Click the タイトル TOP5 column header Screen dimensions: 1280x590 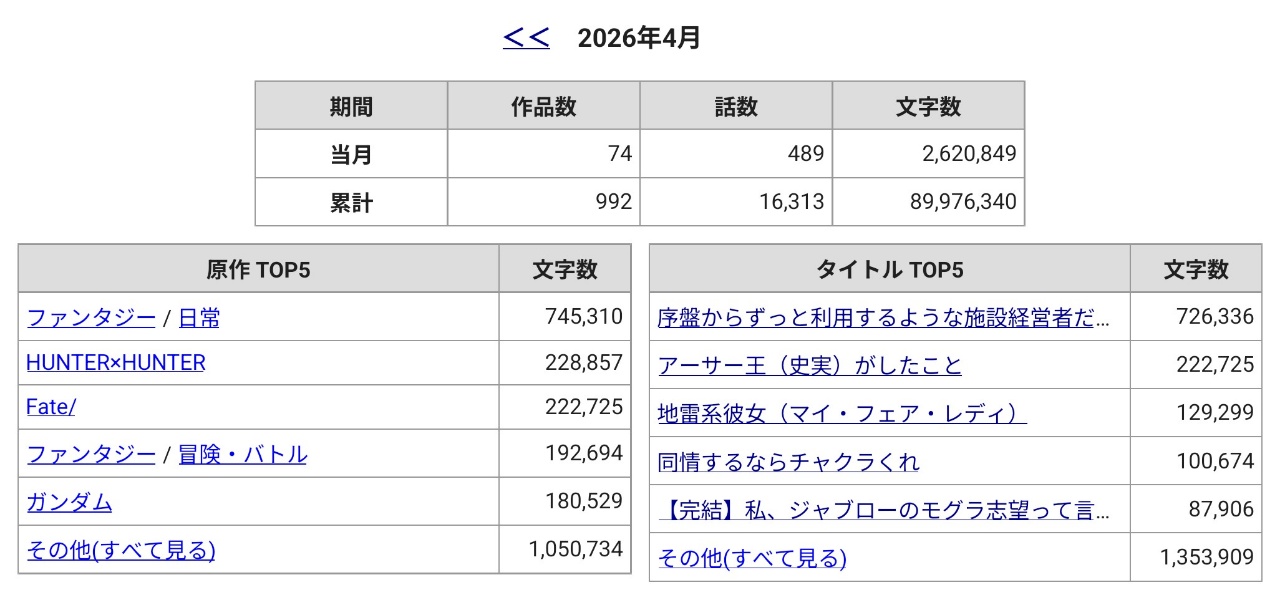pyautogui.click(x=889, y=269)
